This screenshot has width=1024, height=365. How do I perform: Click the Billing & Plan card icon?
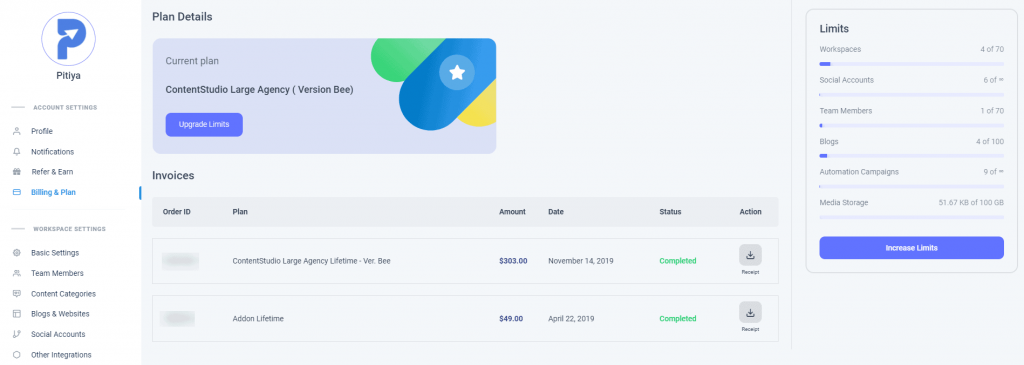(x=17, y=193)
